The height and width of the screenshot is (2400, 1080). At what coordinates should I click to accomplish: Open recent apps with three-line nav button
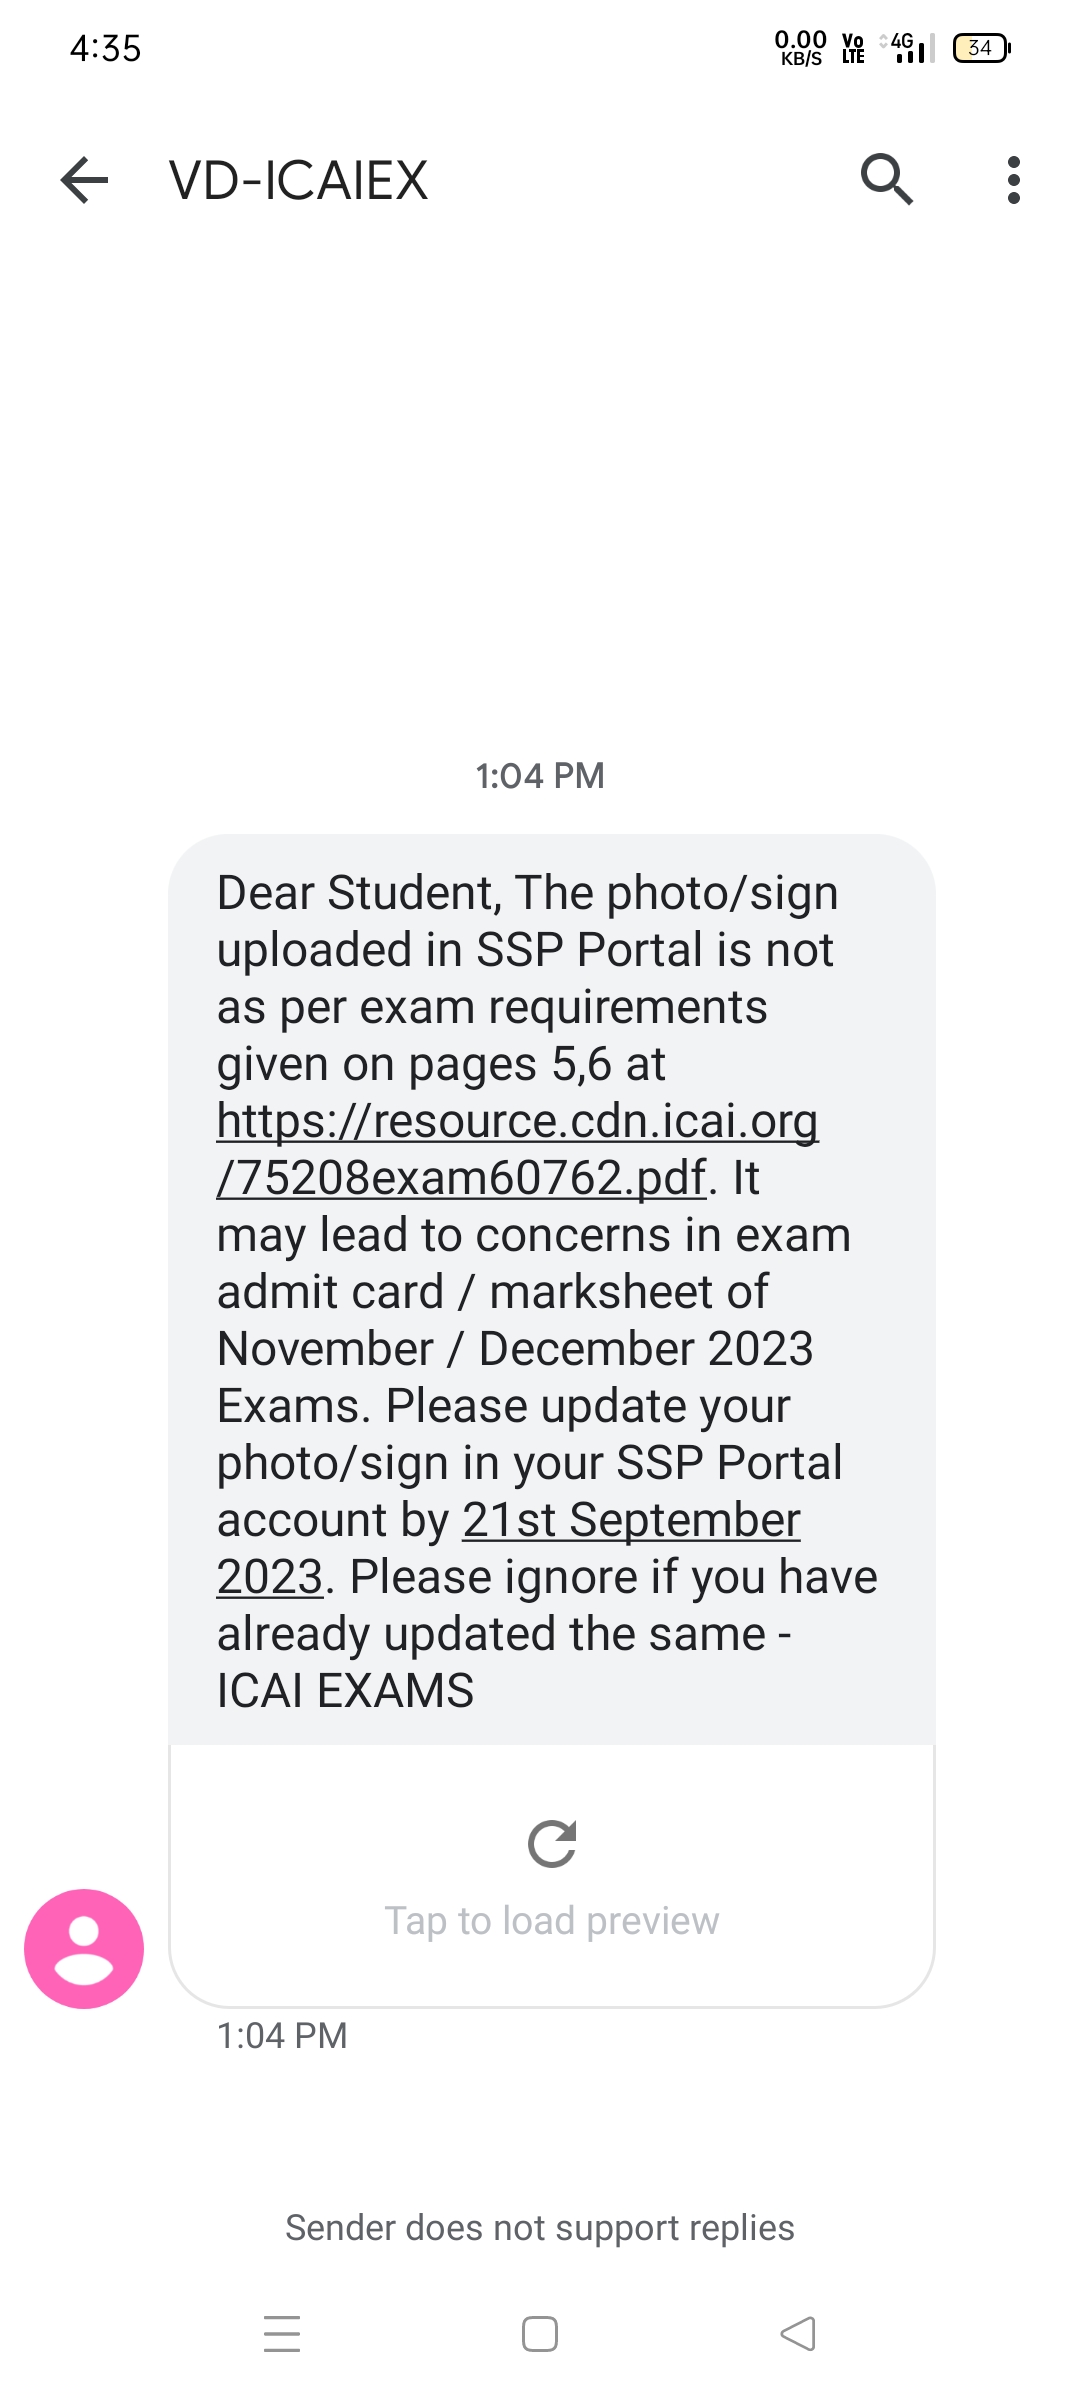(x=282, y=2334)
